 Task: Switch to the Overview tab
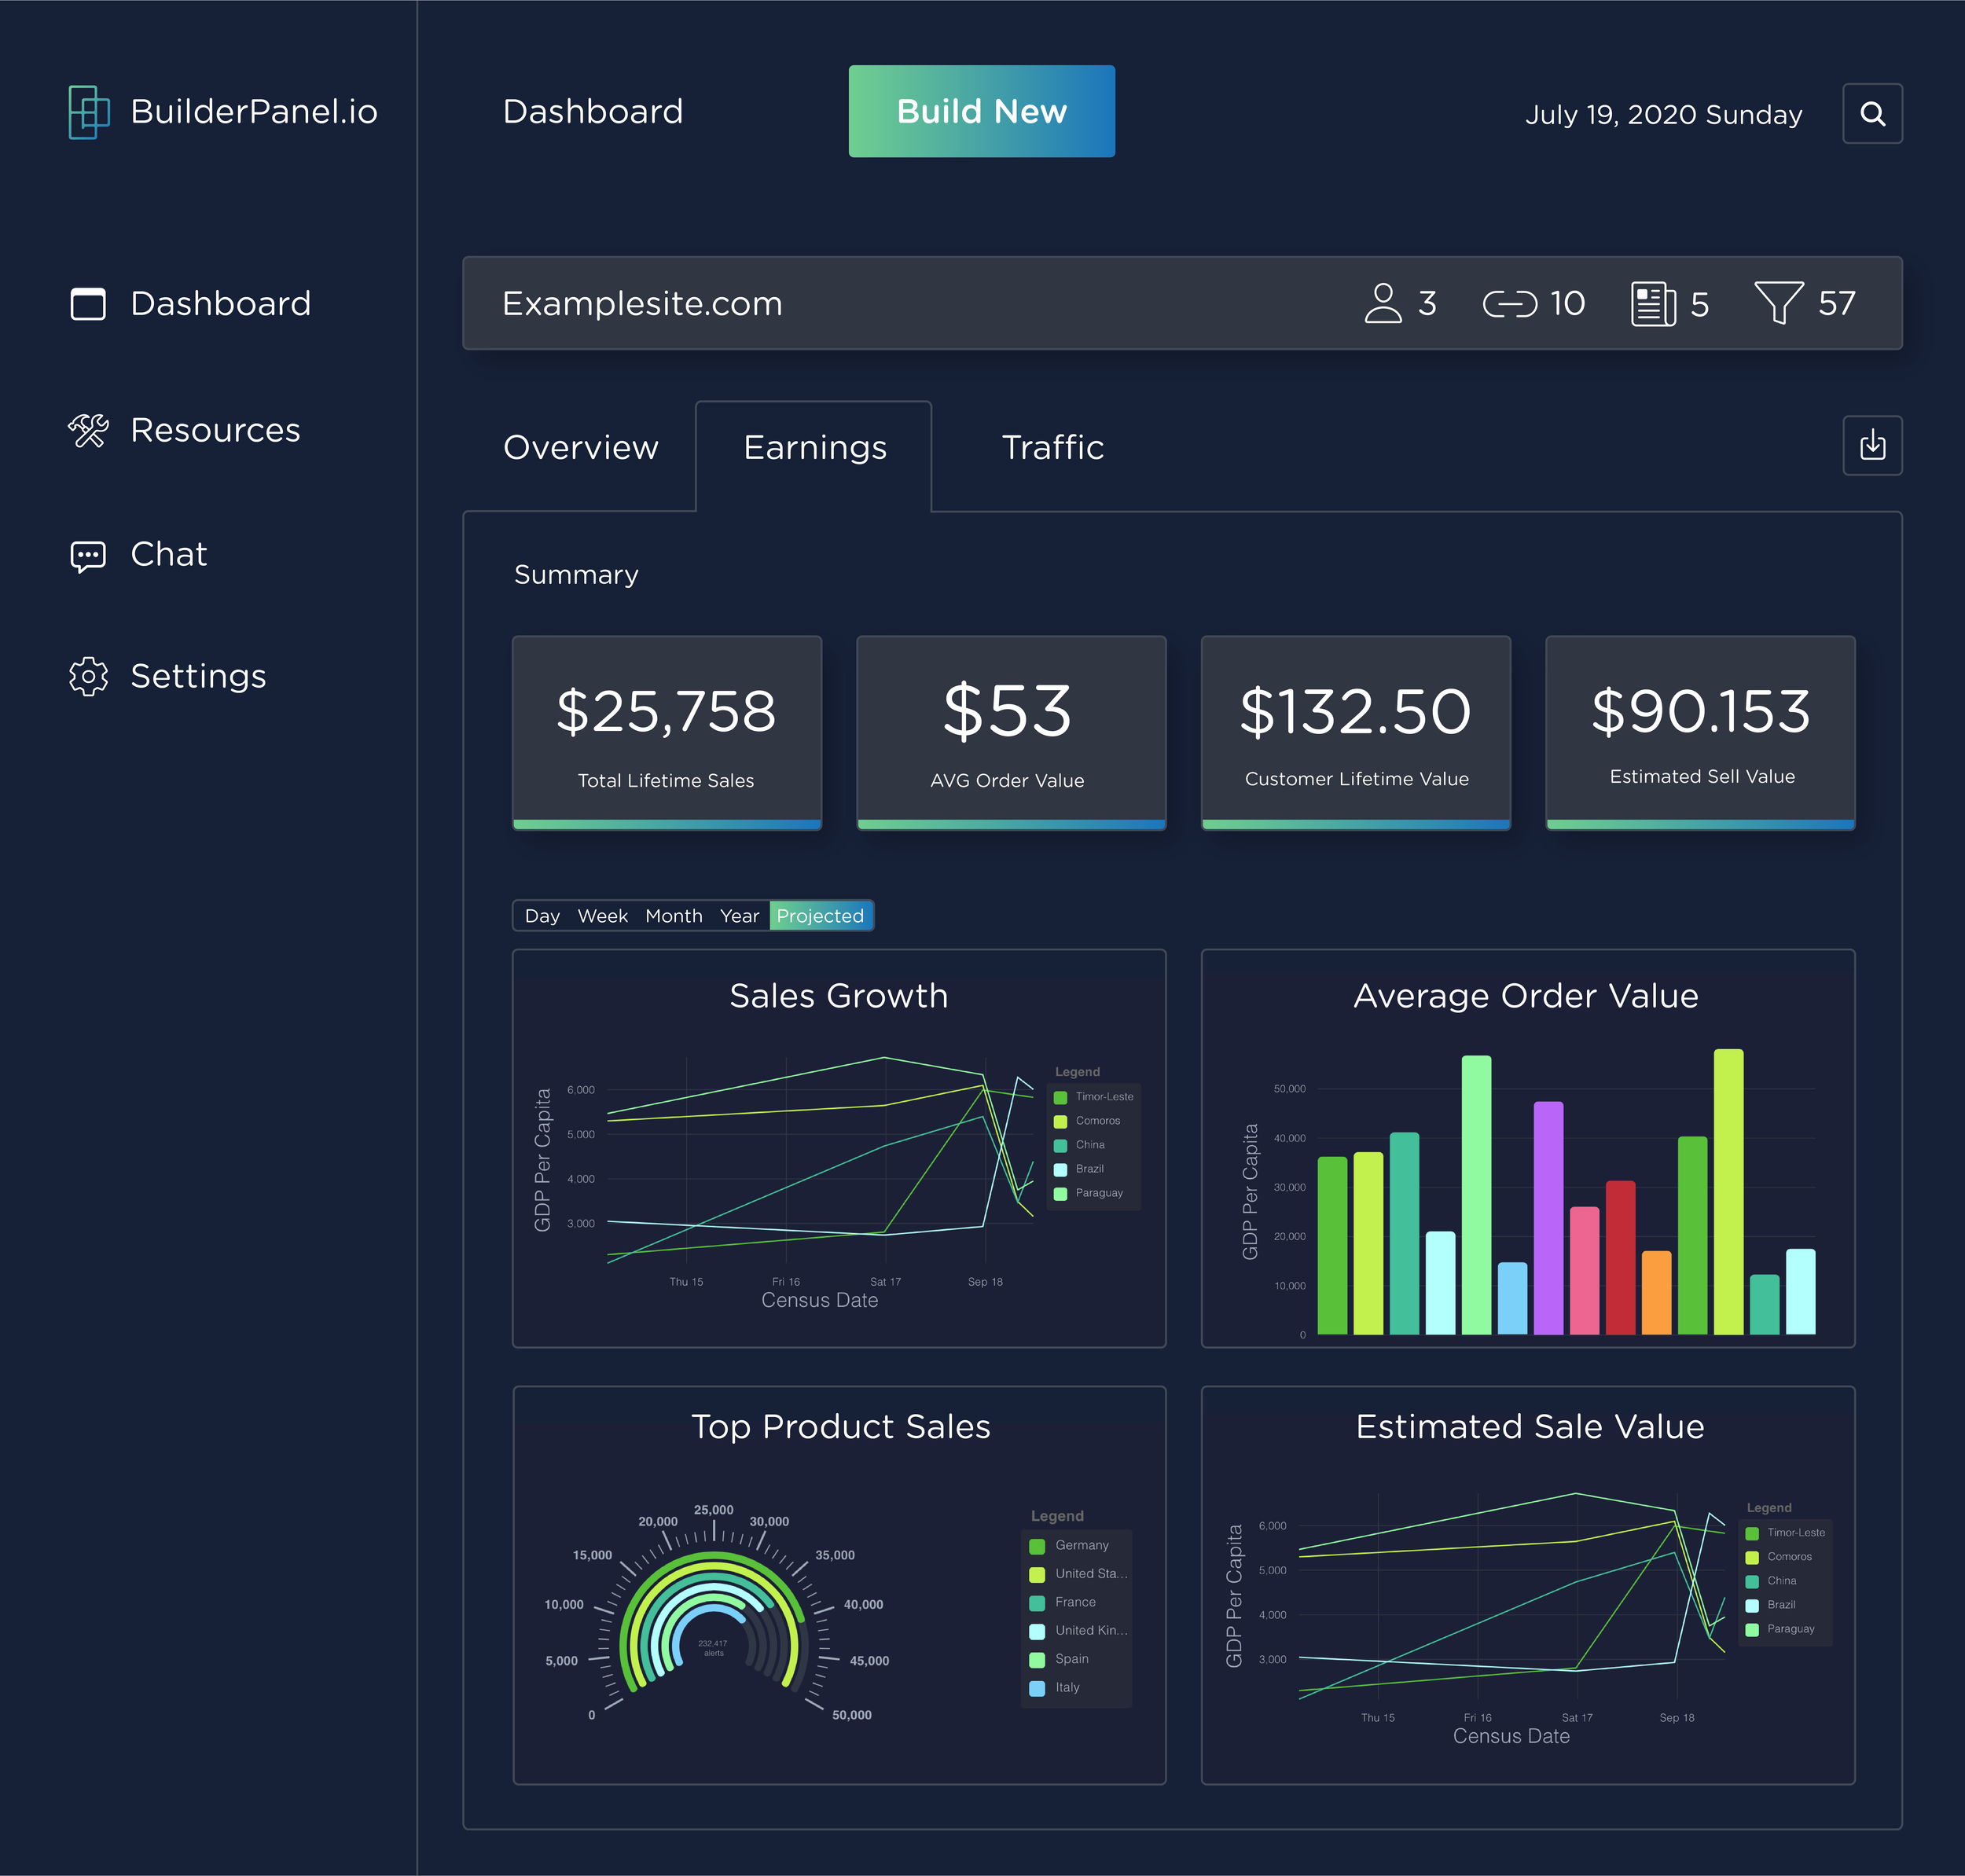(581, 448)
